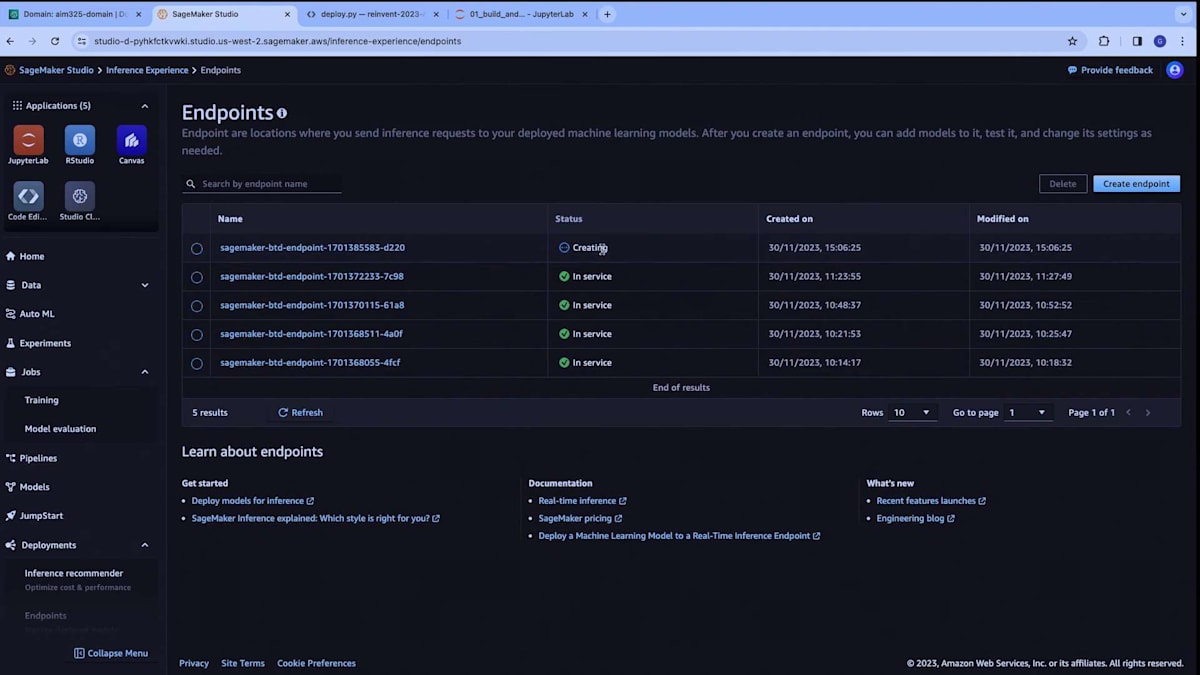Open the Go to page dropdown
The height and width of the screenshot is (675, 1200).
[1029, 412]
